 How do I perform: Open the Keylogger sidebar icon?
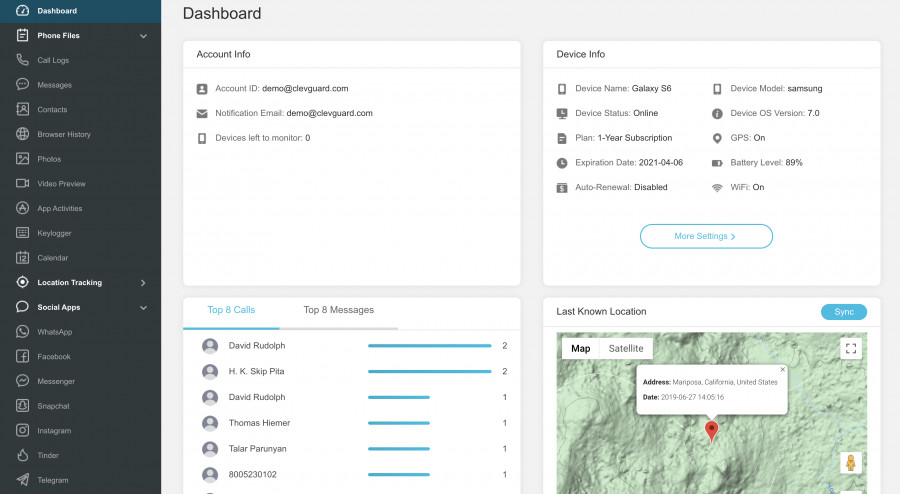(x=22, y=233)
